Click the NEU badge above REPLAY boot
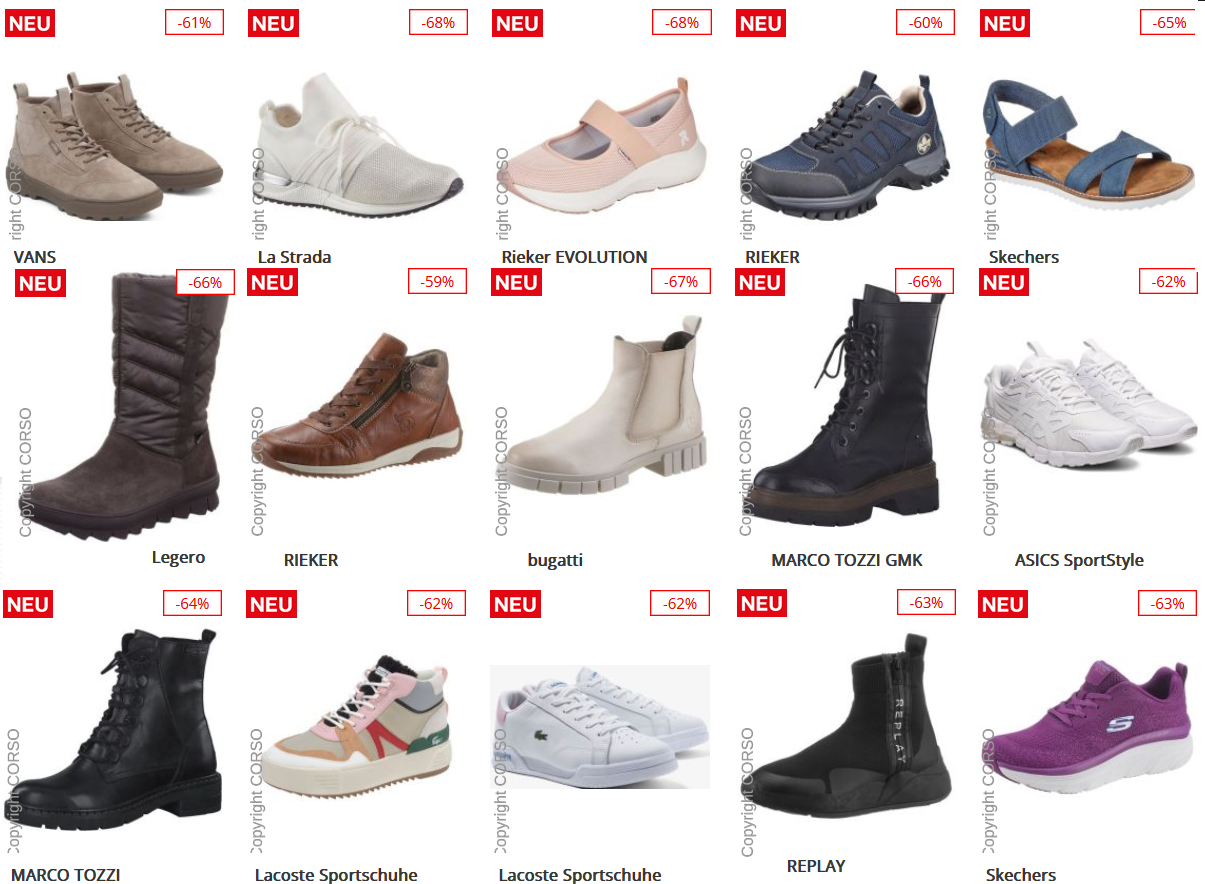The image size is (1205, 884). (761, 603)
